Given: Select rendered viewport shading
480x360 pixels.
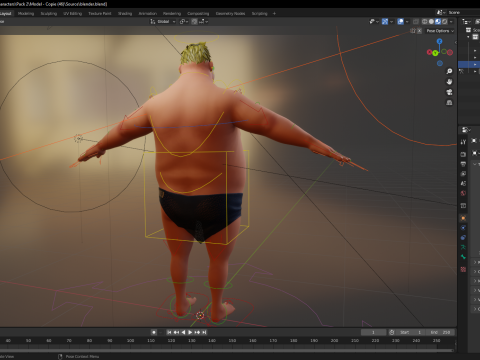Looking at the screenshot, I should pyautogui.click(x=445, y=21).
